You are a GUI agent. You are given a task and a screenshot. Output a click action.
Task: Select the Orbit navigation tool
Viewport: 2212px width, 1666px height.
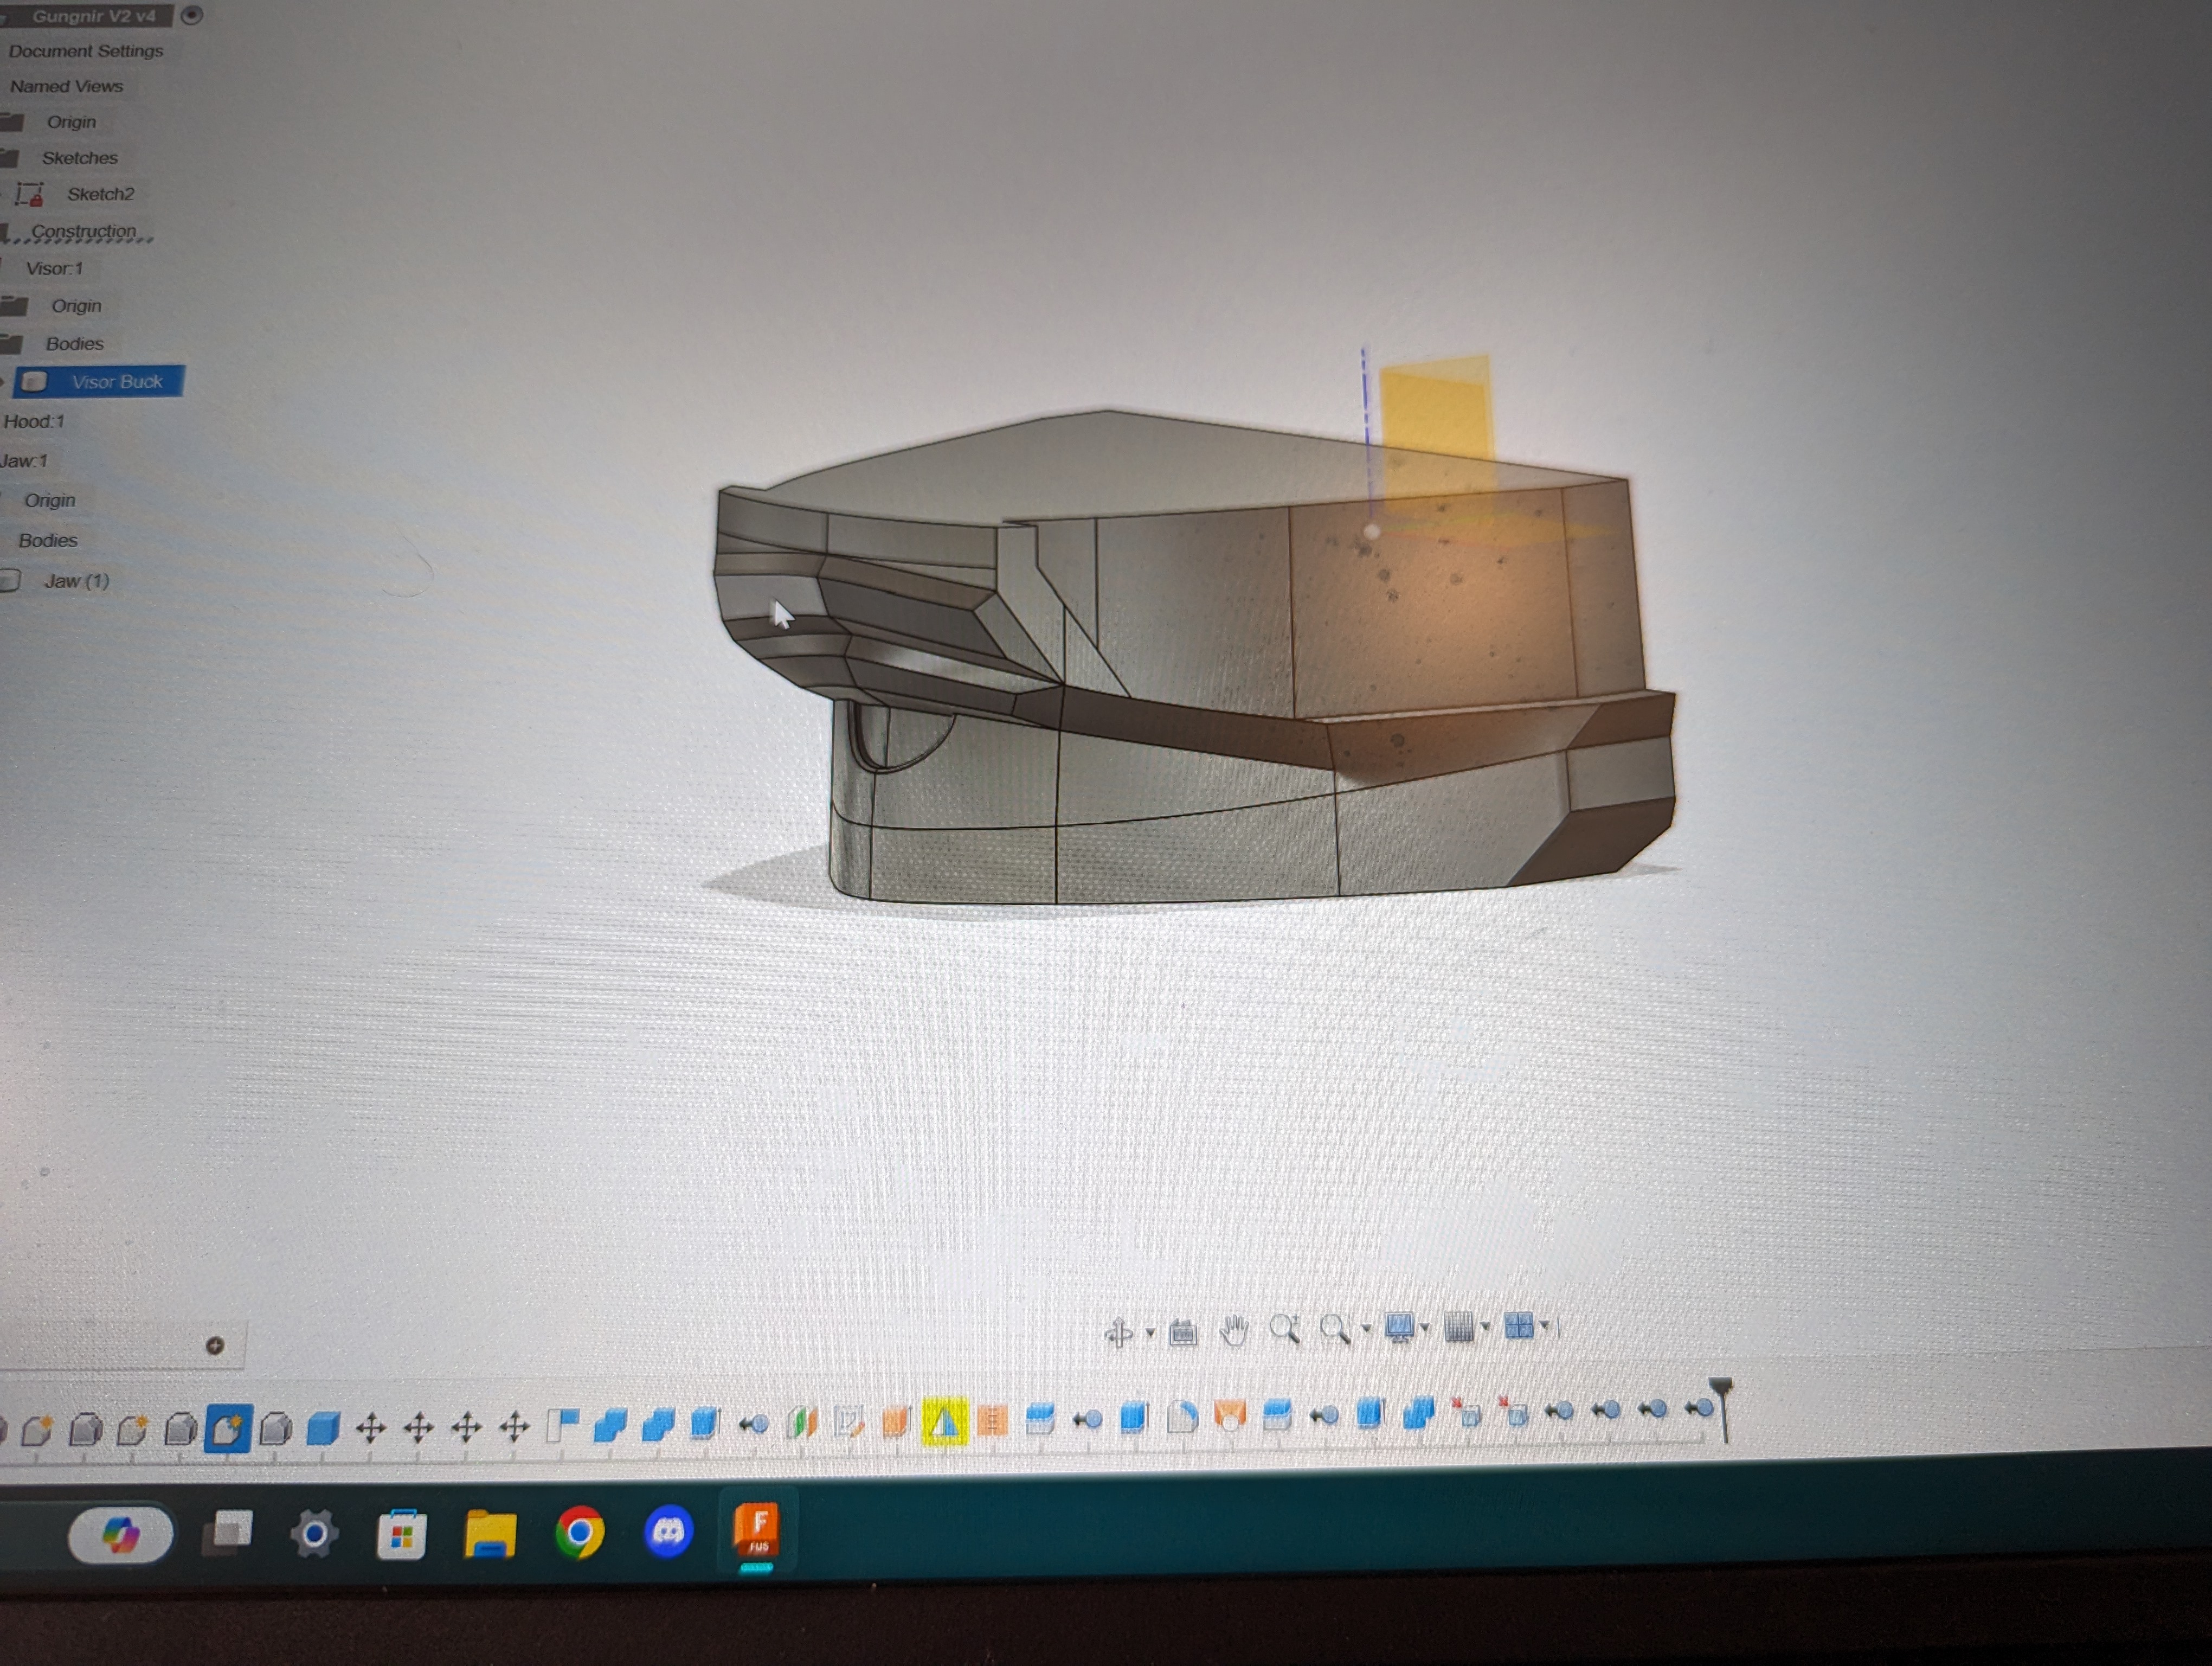1119,1332
